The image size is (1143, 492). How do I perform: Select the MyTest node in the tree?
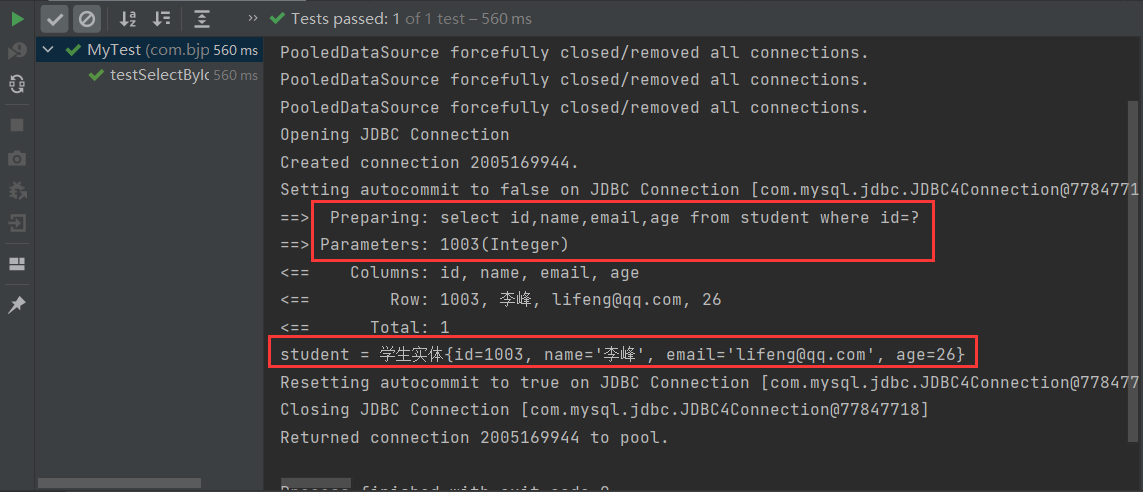[115, 49]
